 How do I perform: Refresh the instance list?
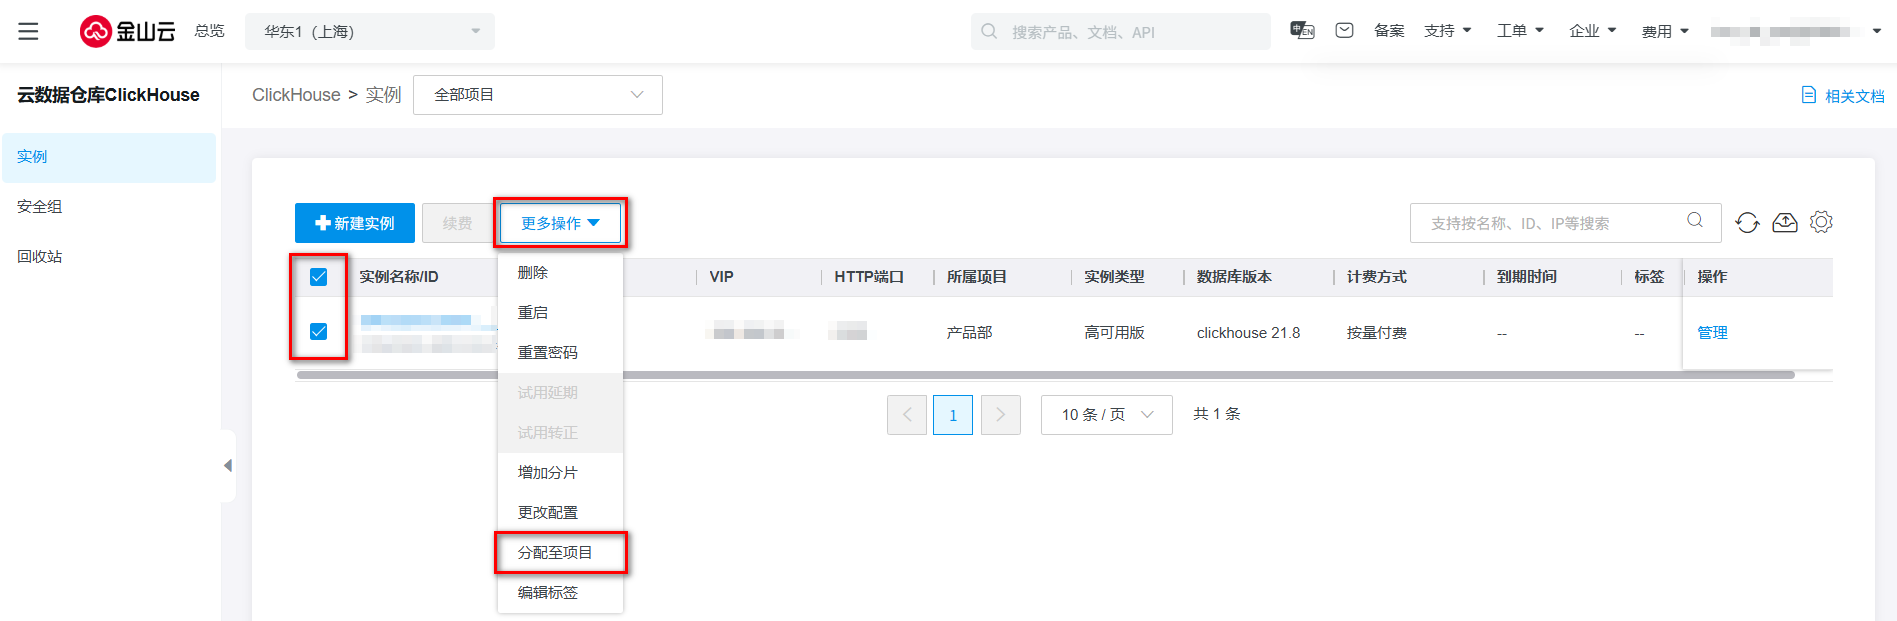click(1747, 223)
